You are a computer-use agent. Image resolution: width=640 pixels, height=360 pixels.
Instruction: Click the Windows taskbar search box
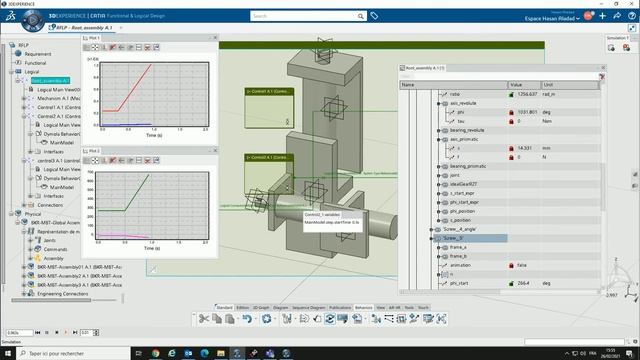(x=73, y=353)
